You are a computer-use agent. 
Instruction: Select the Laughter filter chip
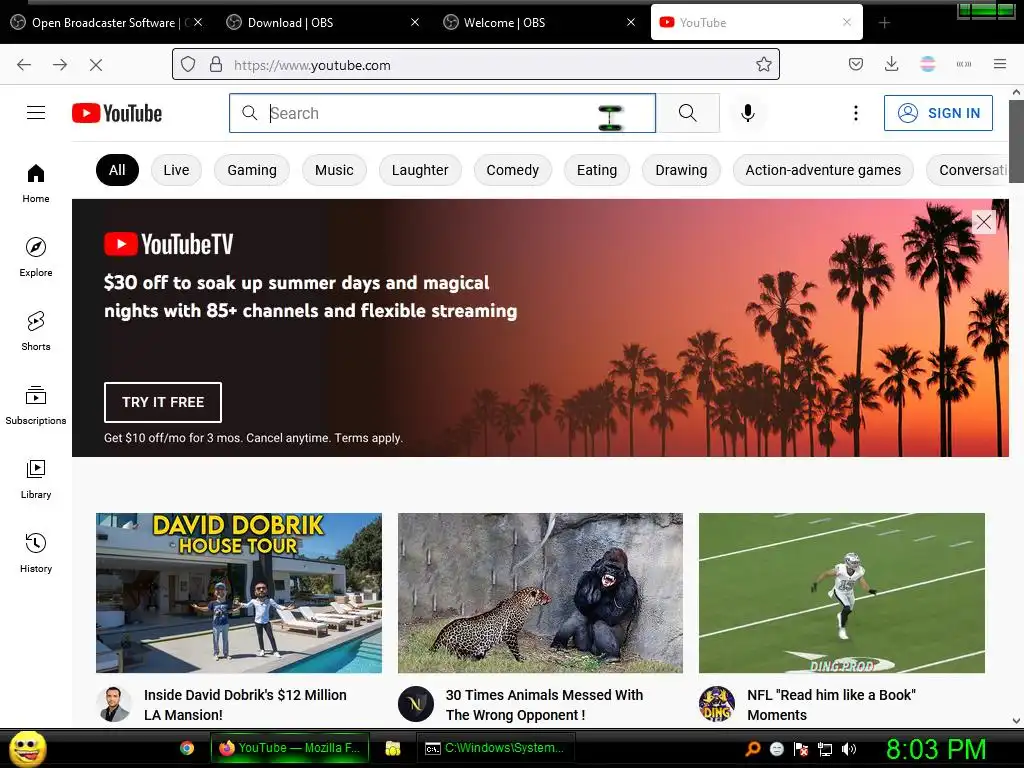click(x=420, y=170)
